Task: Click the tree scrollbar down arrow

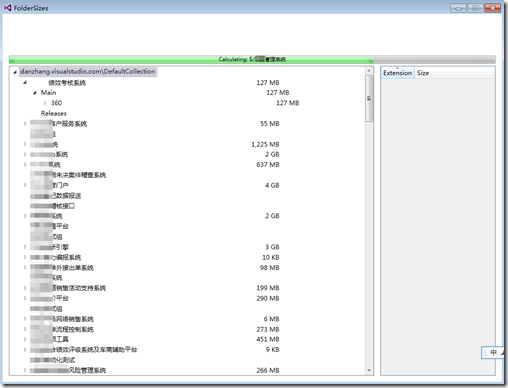Action: pos(369,370)
